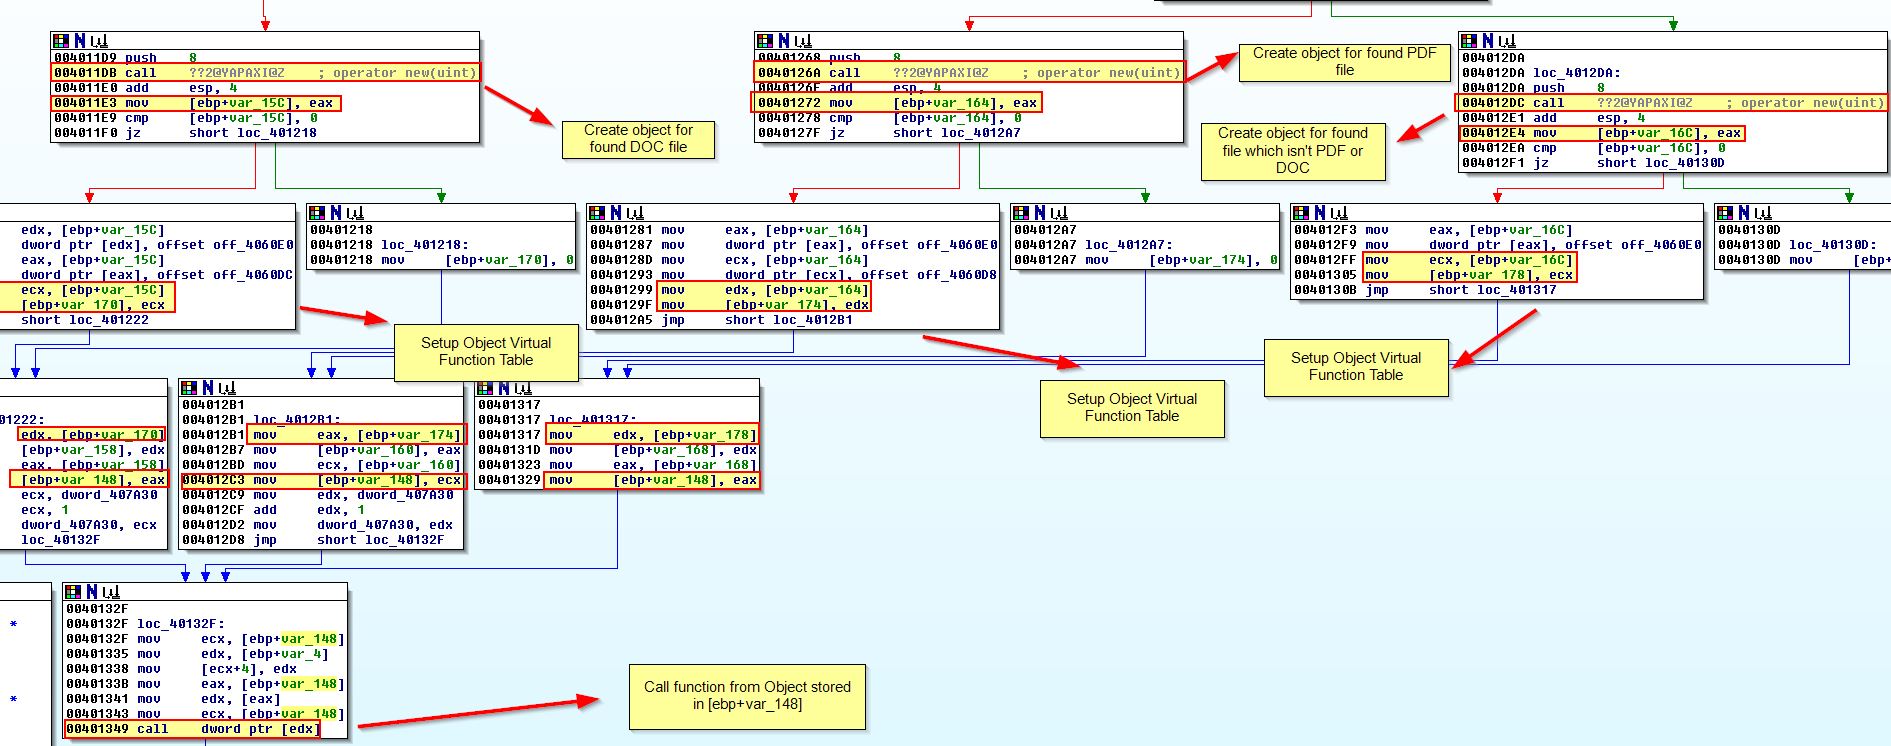Click rename N icon in node 0040132F
This screenshot has height=746, width=1891.
[x=92, y=592]
